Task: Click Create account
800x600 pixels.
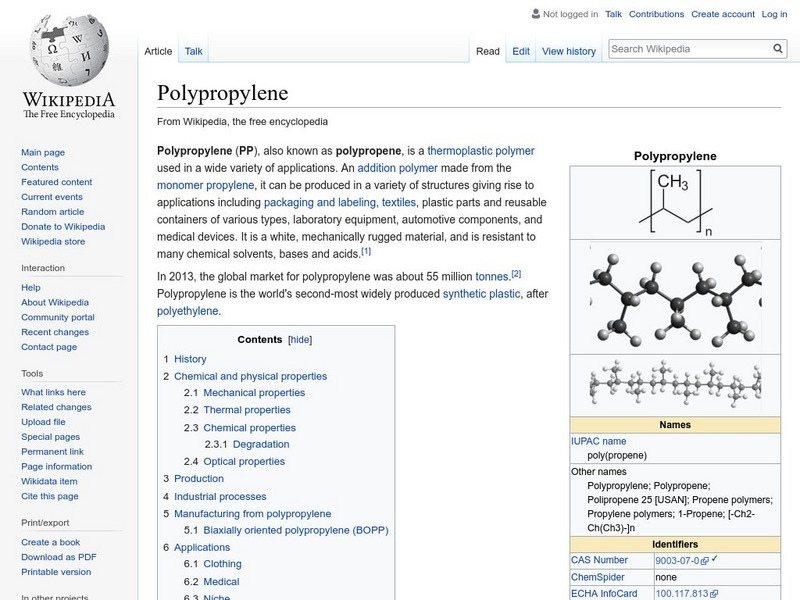Action: click(722, 14)
